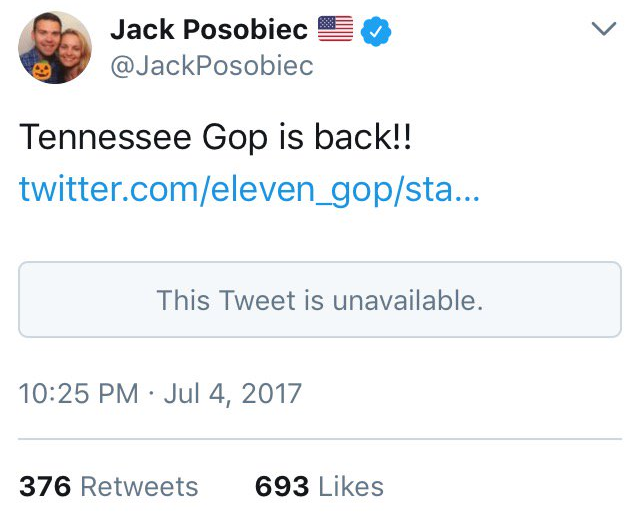Screen dimensions: 634x513
Task: Visit the @JackPosobiec handle
Action: pyautogui.click(x=211, y=66)
